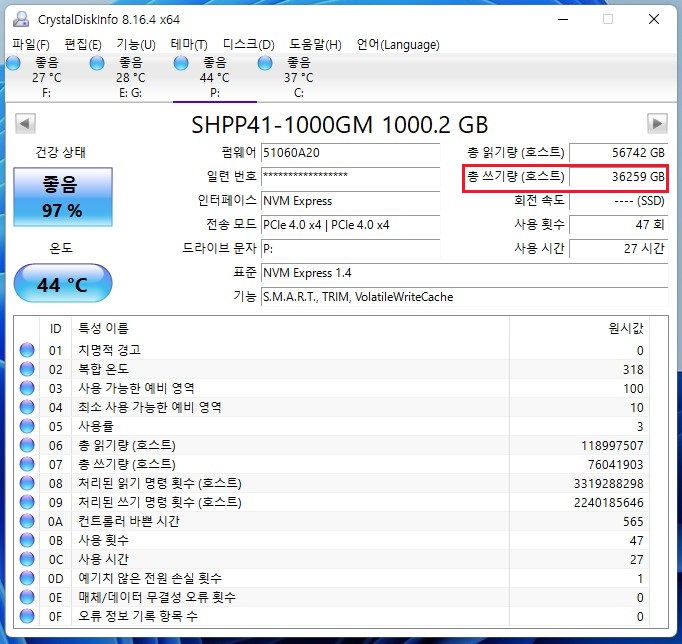This screenshot has width=682, height=644.
Task: Click status icon for 04 최소 사용 가능한 예비 영역
Action: click(x=27, y=407)
